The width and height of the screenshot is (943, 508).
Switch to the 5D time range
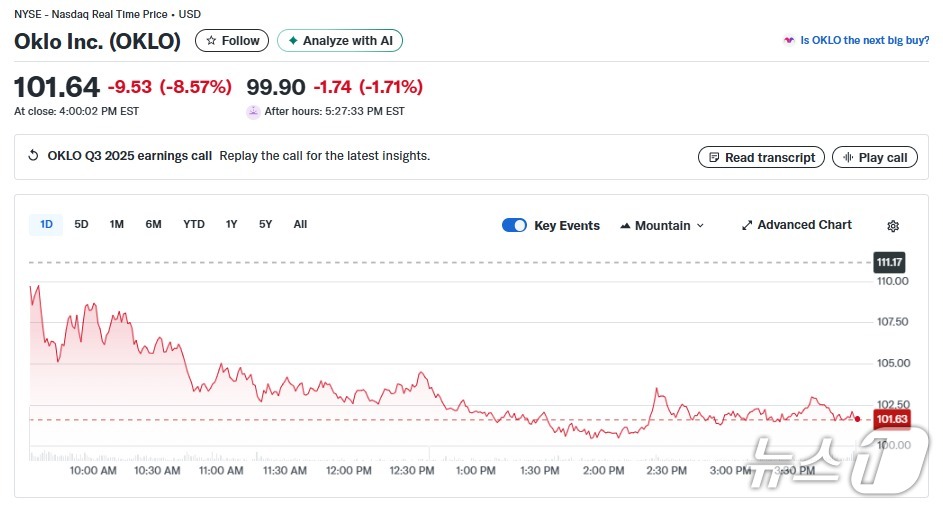(82, 224)
